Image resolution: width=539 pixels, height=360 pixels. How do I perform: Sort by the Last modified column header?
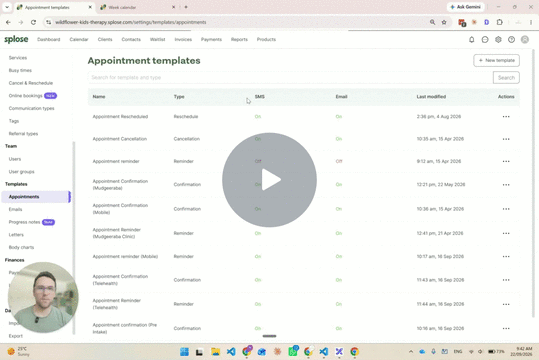coord(431,97)
